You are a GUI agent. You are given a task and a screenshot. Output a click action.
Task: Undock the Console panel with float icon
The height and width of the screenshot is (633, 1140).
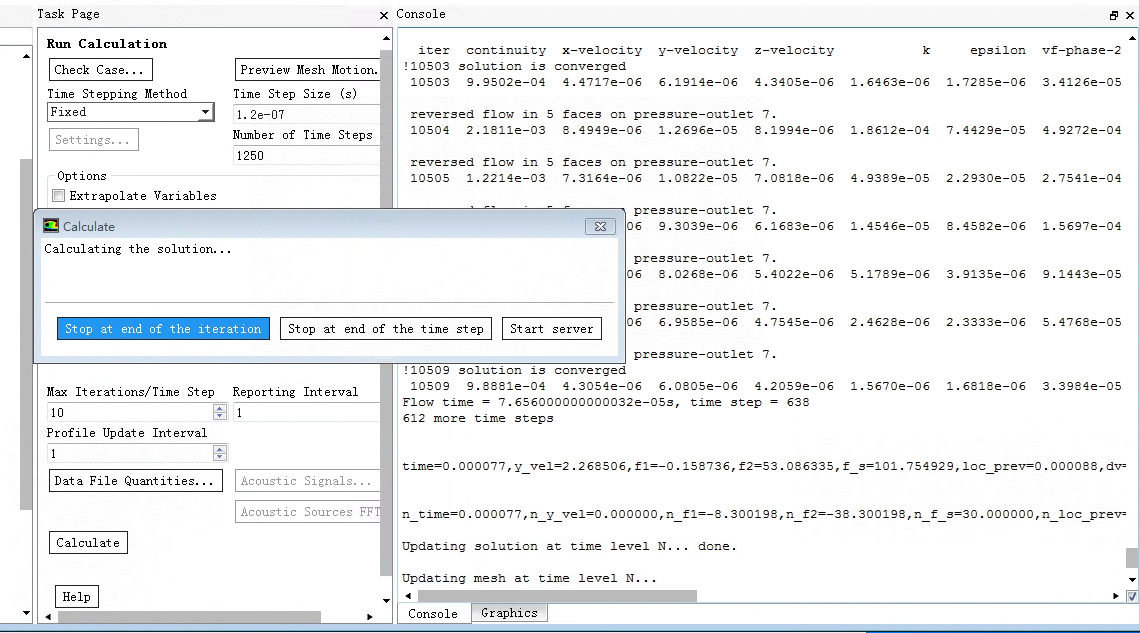(1114, 15)
